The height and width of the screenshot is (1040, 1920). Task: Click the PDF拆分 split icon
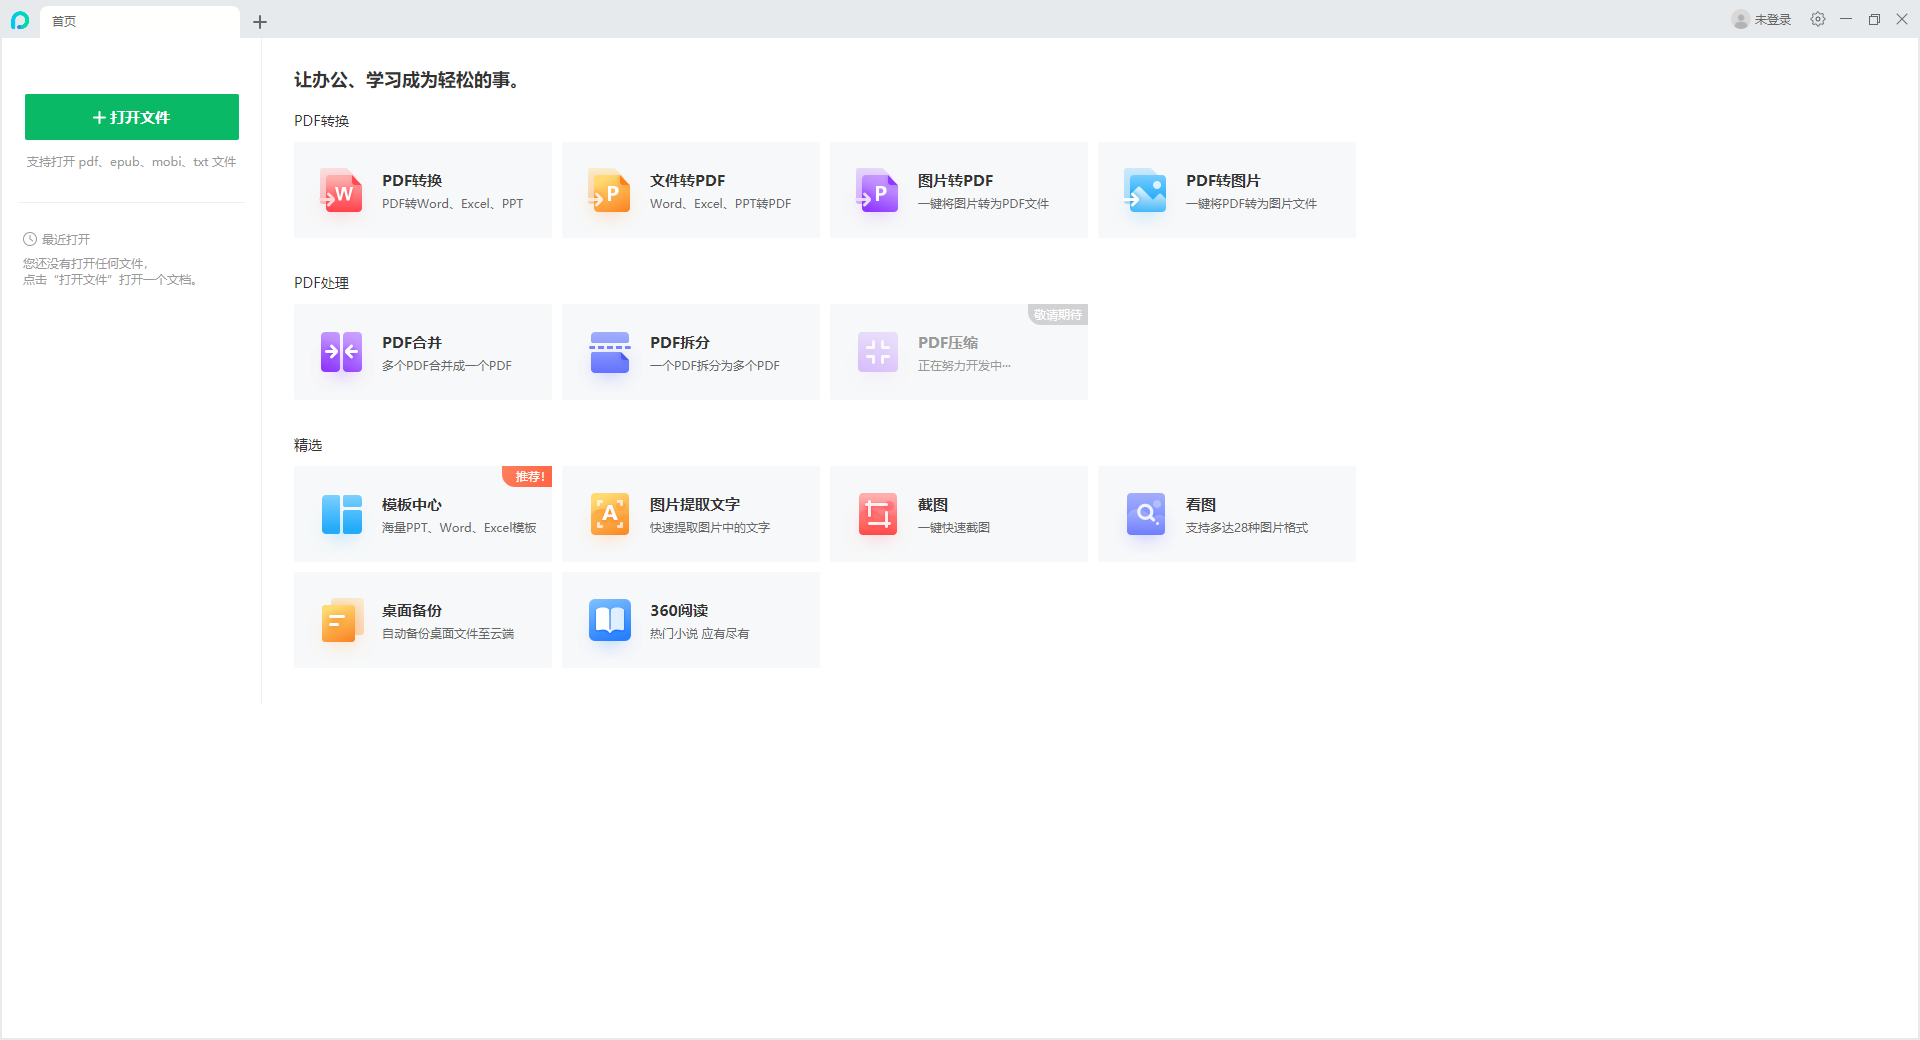pyautogui.click(x=609, y=352)
